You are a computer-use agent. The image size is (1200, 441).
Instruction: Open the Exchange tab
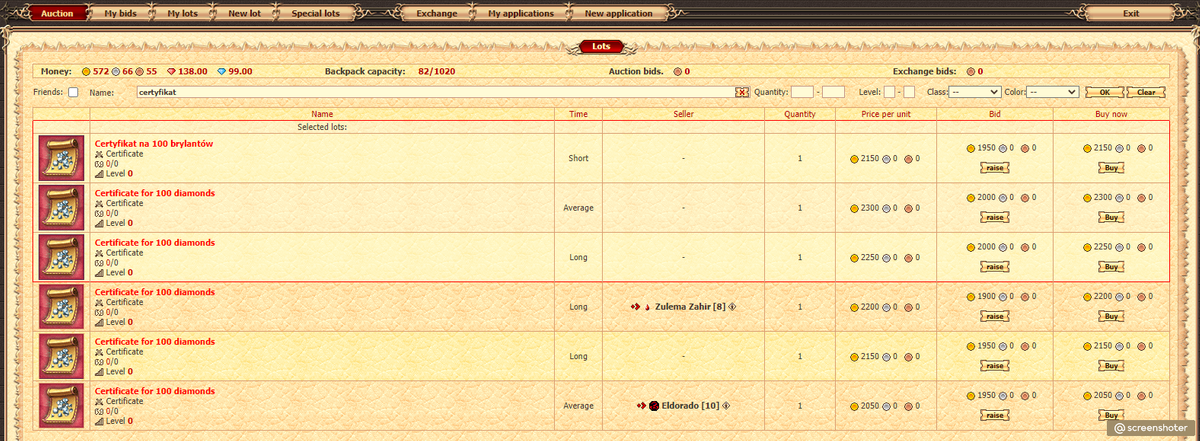tap(436, 14)
